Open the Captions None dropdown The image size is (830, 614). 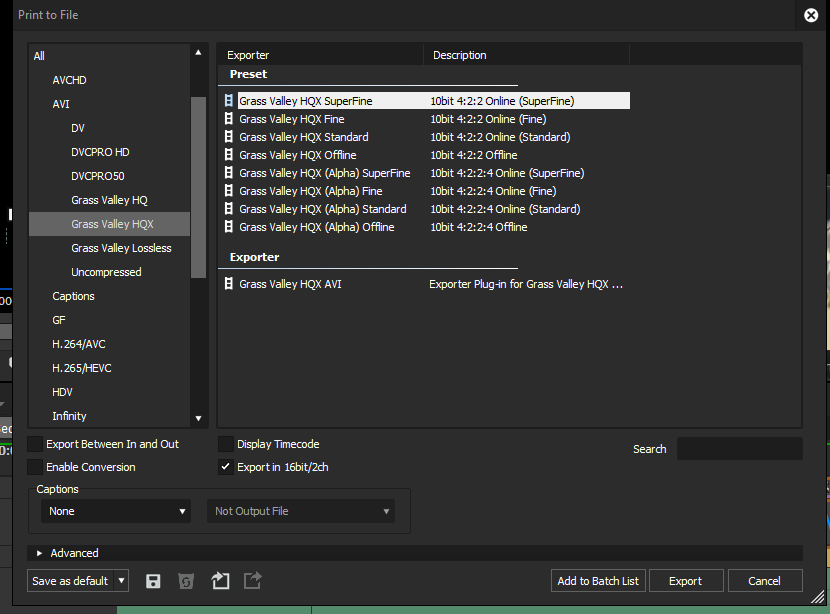pyautogui.click(x=116, y=511)
